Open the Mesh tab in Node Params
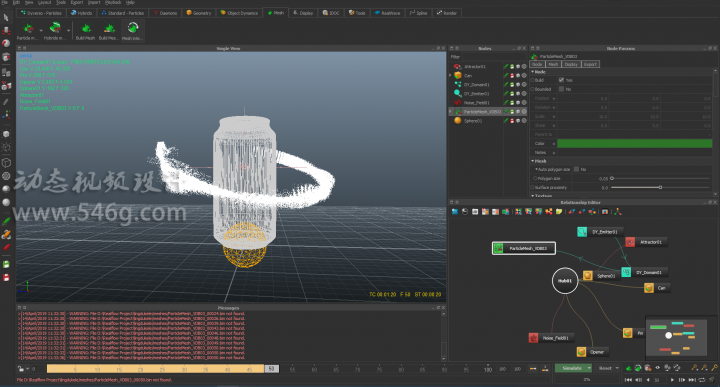 click(553, 64)
